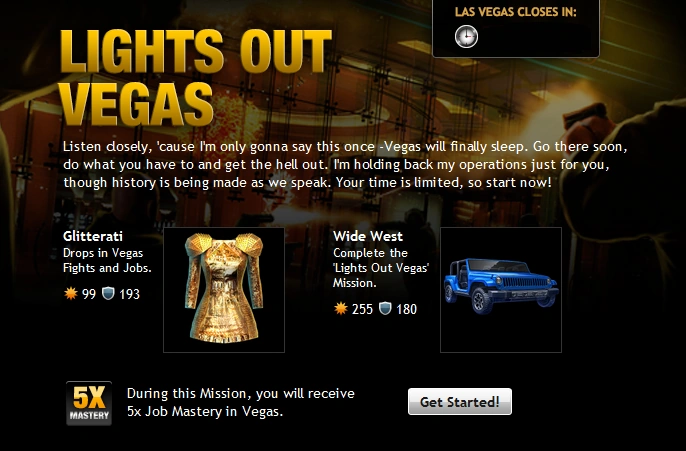
Task: Click the Wide West defense value 180
Action: [406, 309]
